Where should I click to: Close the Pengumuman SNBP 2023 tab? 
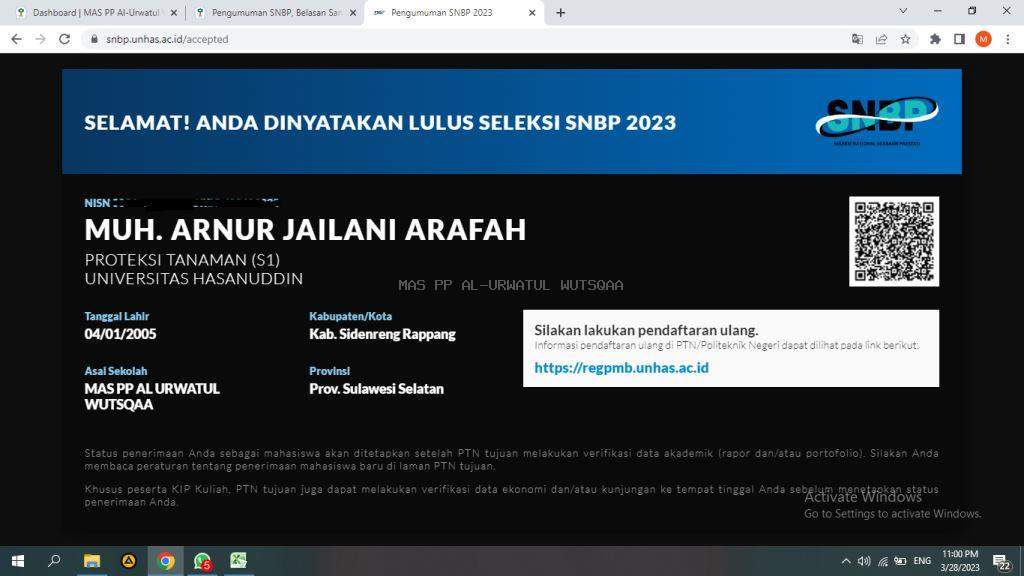532,13
